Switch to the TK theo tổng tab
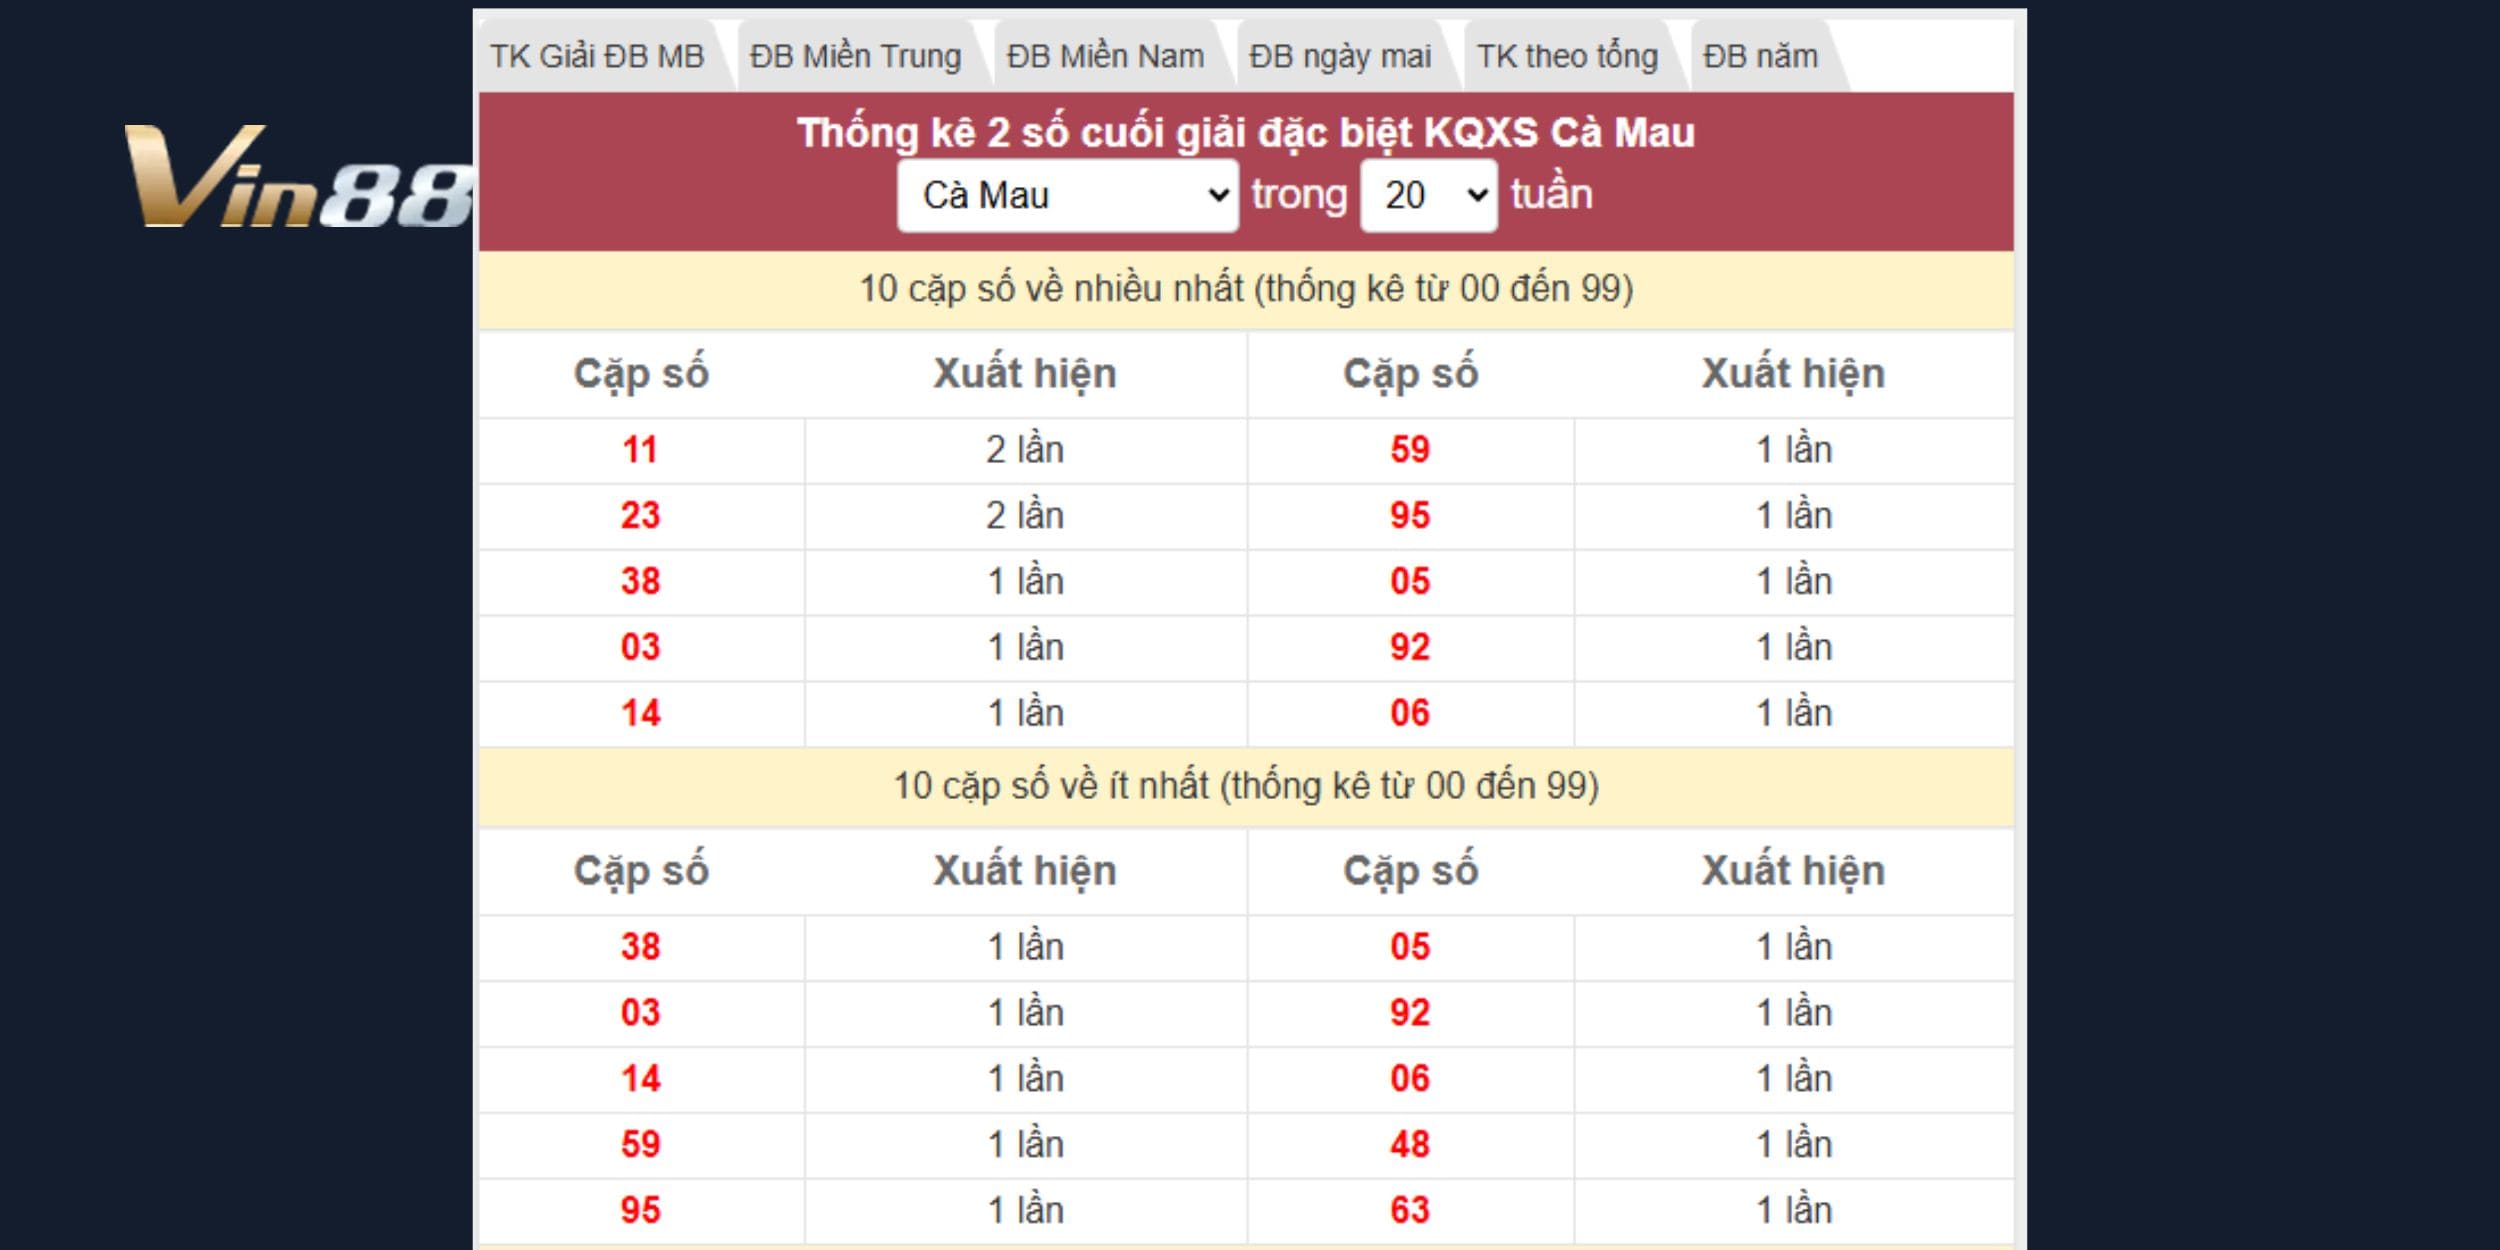The image size is (2500, 1250). tap(1568, 57)
